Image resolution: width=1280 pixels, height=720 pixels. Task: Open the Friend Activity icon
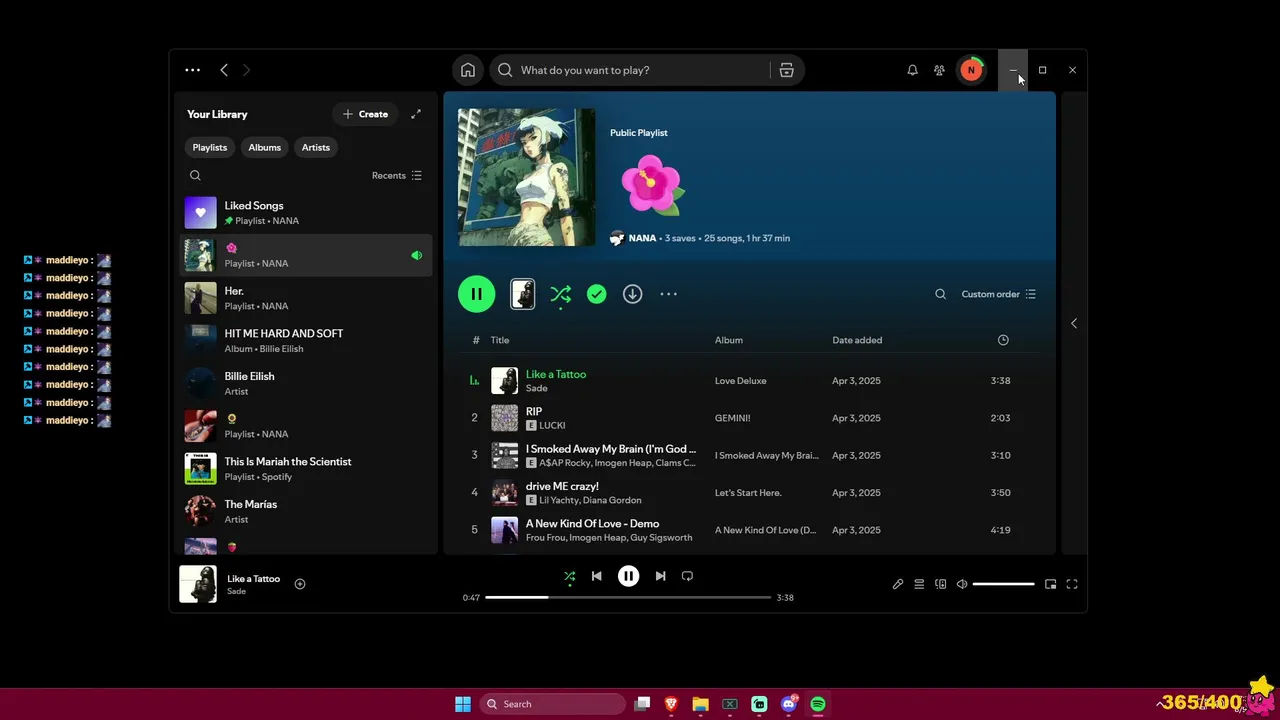click(939, 70)
